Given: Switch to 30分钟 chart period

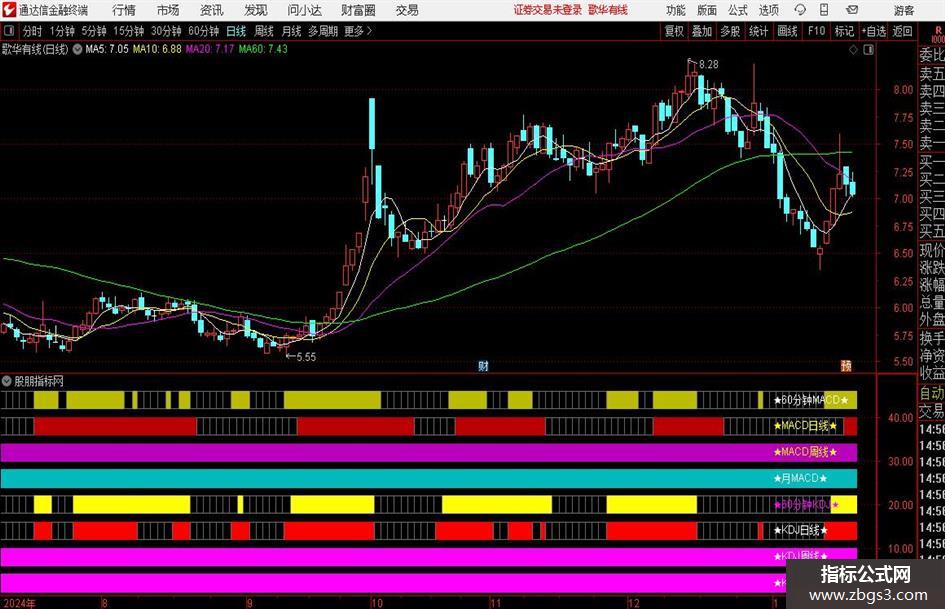Looking at the screenshot, I should (x=166, y=31).
